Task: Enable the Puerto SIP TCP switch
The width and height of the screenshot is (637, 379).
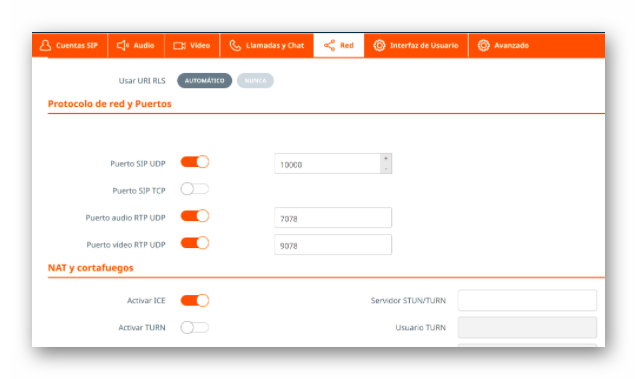Action: coord(195,189)
